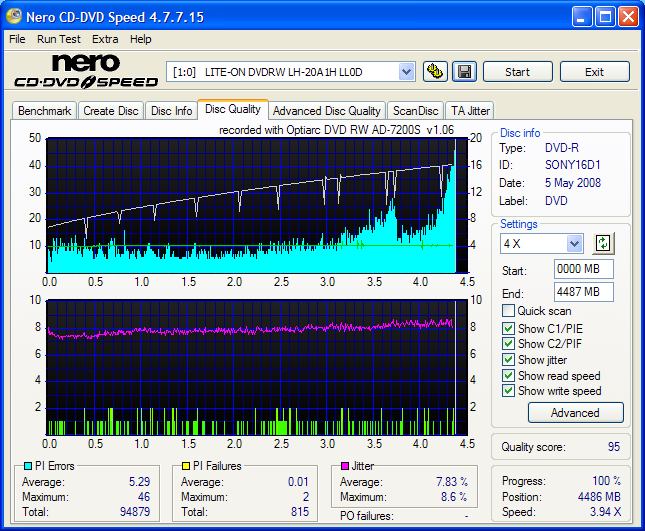Click the cyan PI Errors legend square

[26, 466]
